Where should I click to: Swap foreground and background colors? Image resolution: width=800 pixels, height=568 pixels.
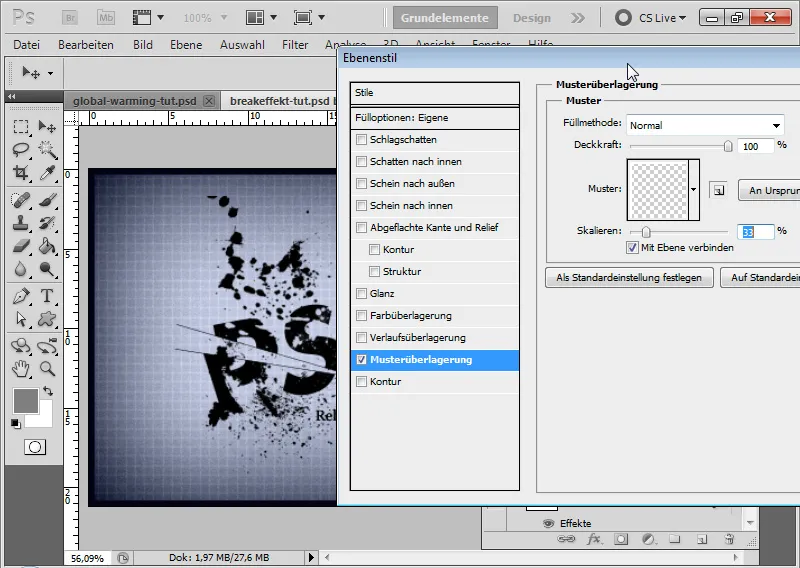coord(48,391)
